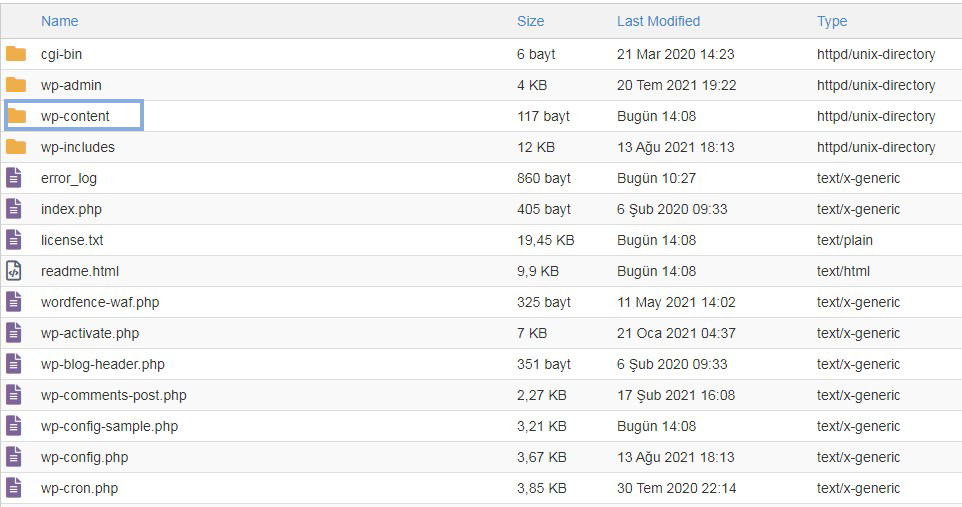Screen dimensions: 962x507
Task: Sort by Last Modified column header
Action: 658,21
